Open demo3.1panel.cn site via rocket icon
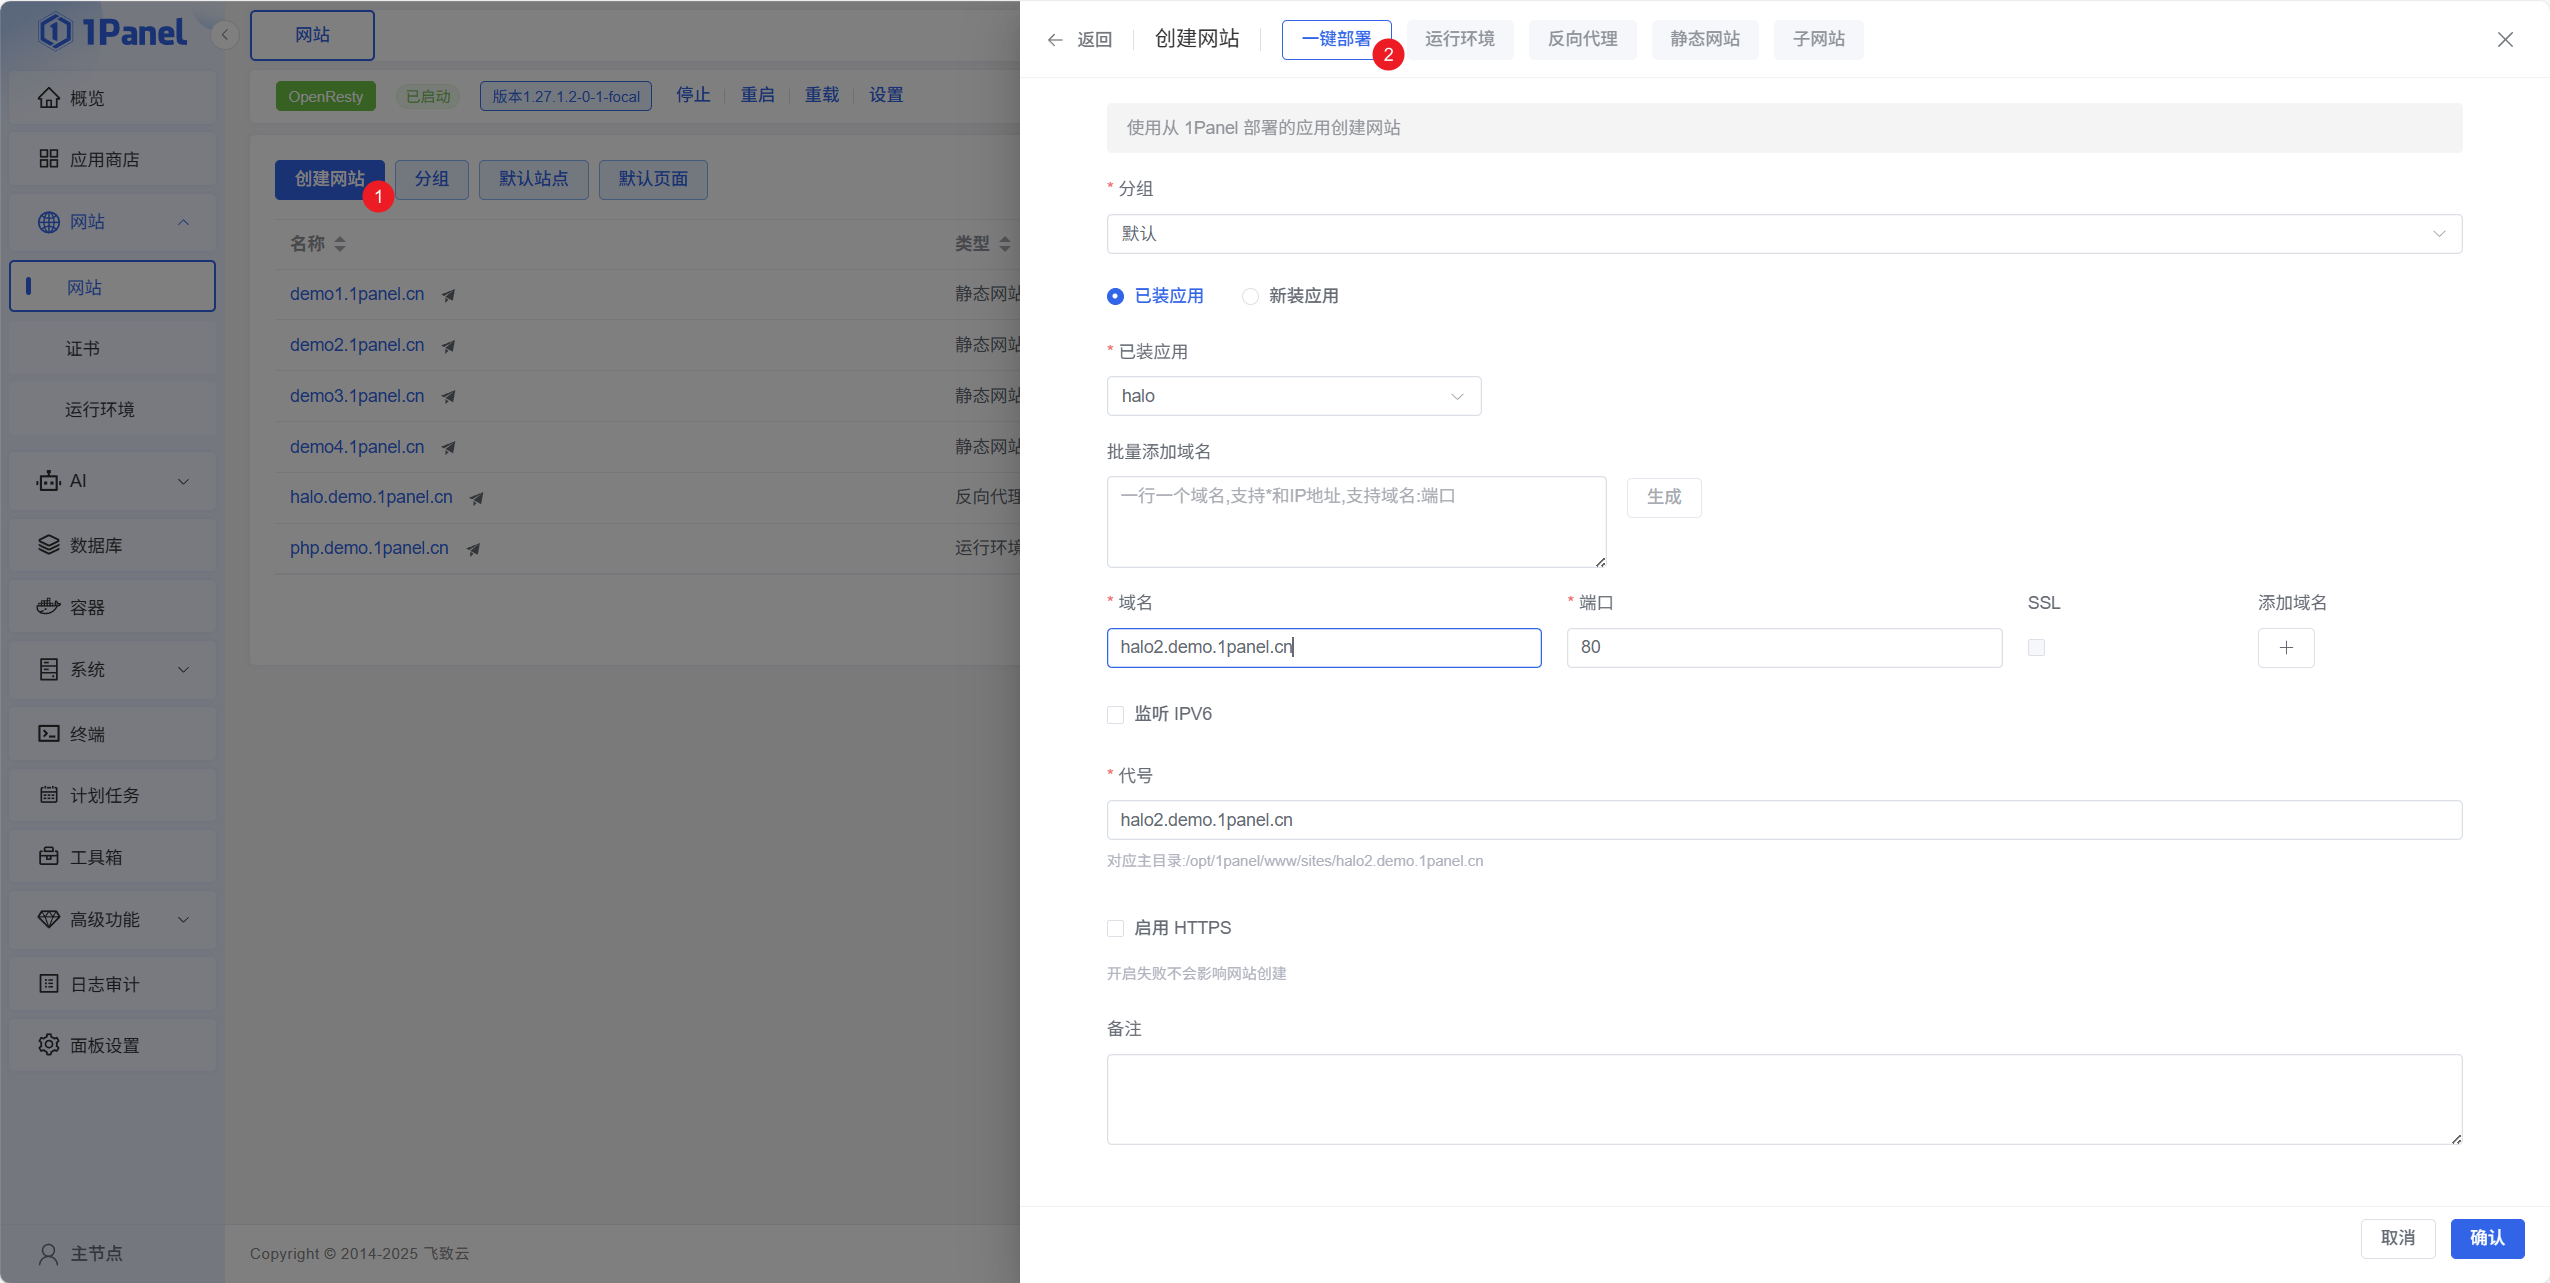Viewport: 2550px width, 1283px height. pos(448,397)
